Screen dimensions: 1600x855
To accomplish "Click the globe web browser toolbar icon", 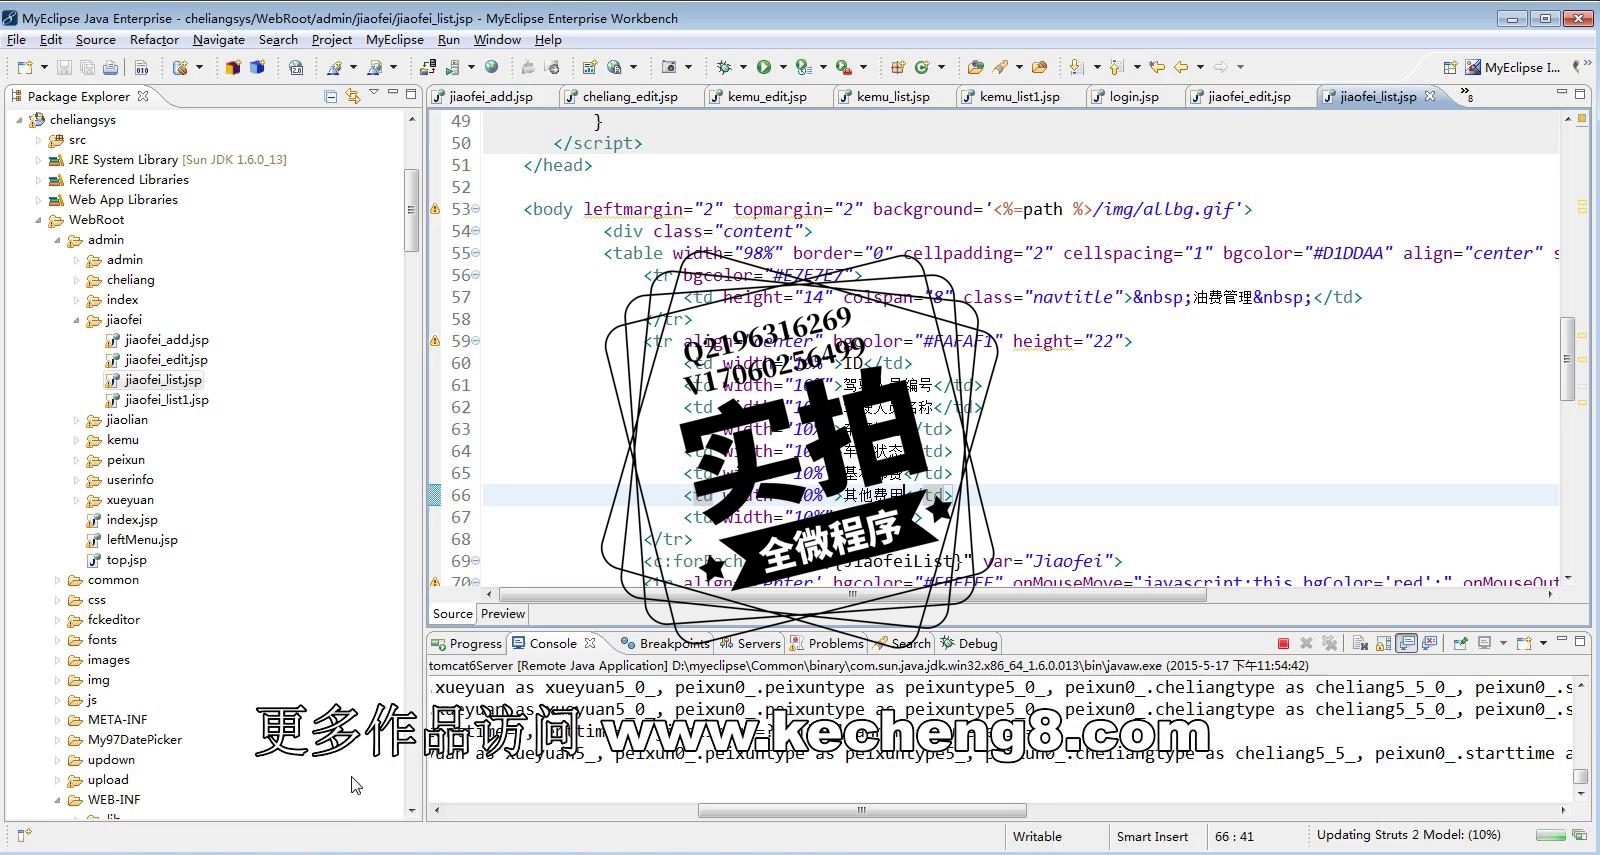I will pyautogui.click(x=491, y=67).
